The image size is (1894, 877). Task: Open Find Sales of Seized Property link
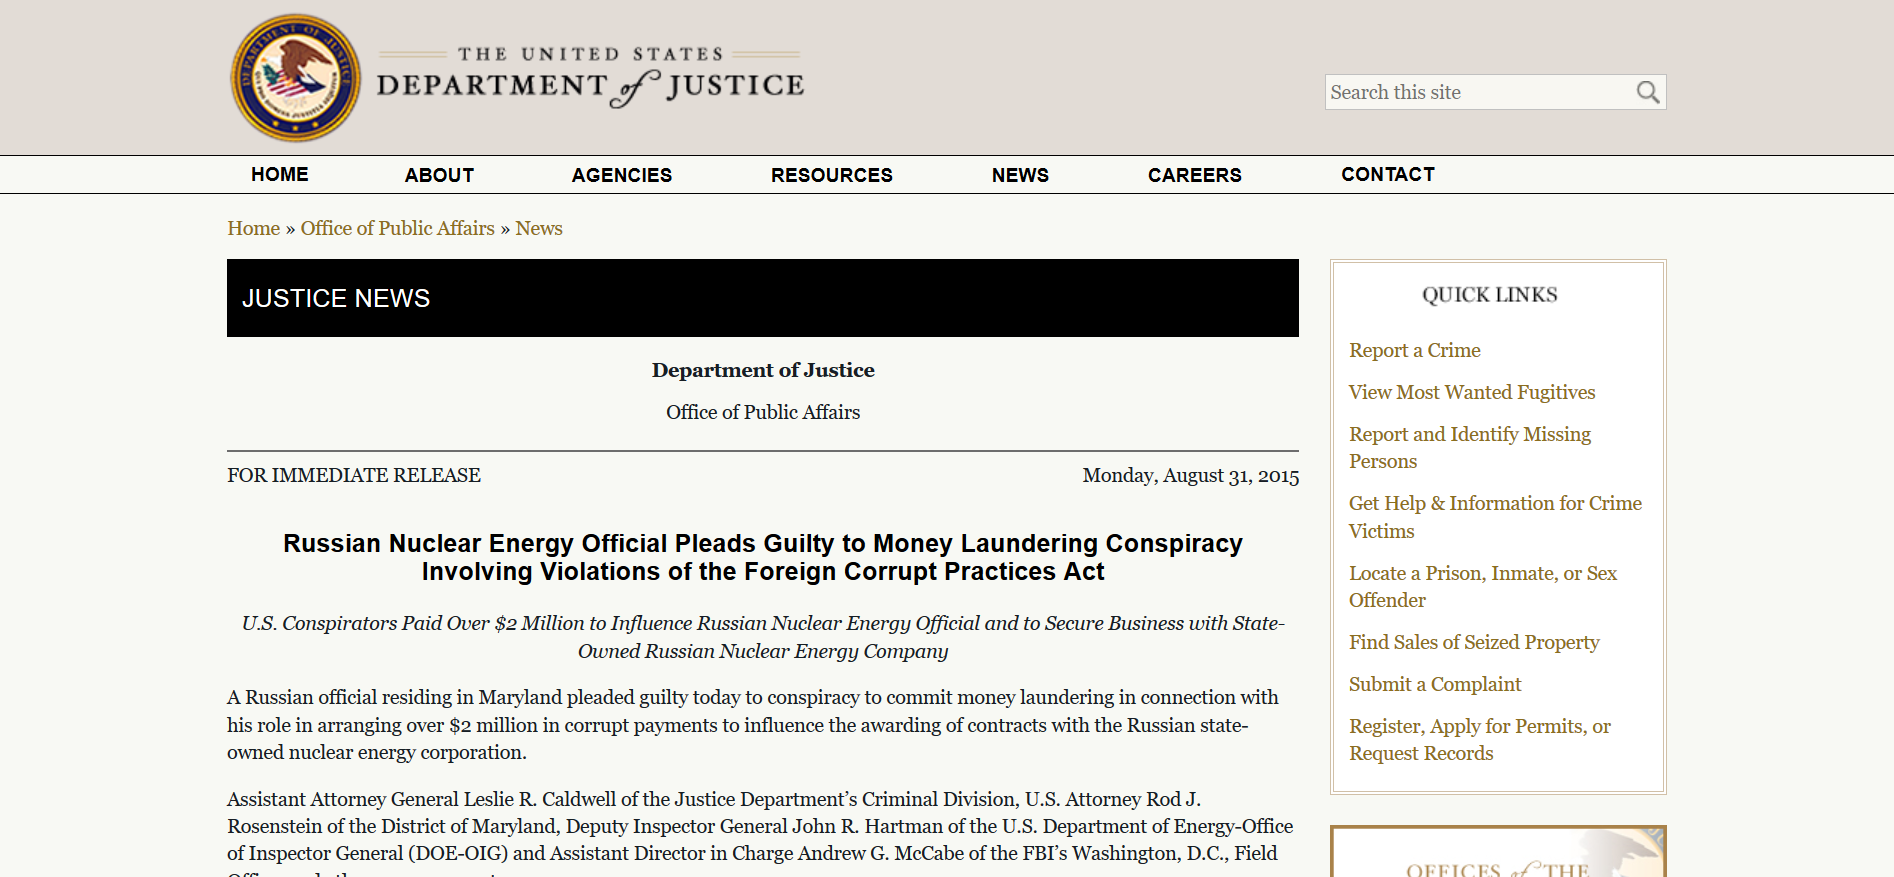[x=1474, y=642]
